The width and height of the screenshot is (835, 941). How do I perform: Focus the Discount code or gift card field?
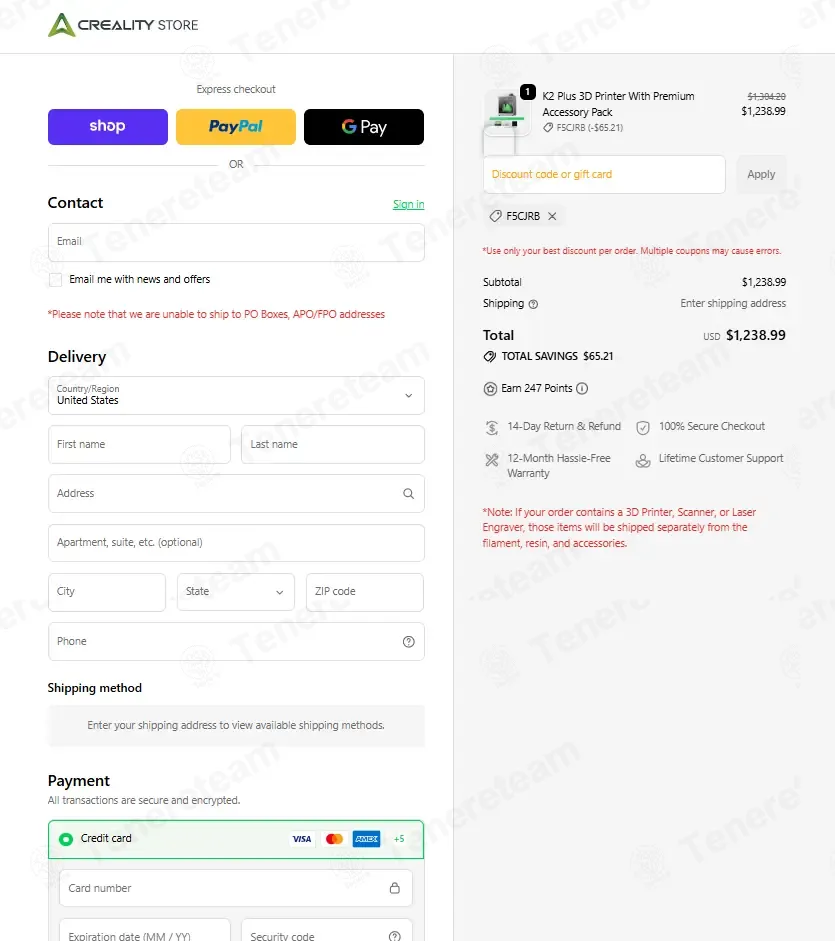[604, 174]
